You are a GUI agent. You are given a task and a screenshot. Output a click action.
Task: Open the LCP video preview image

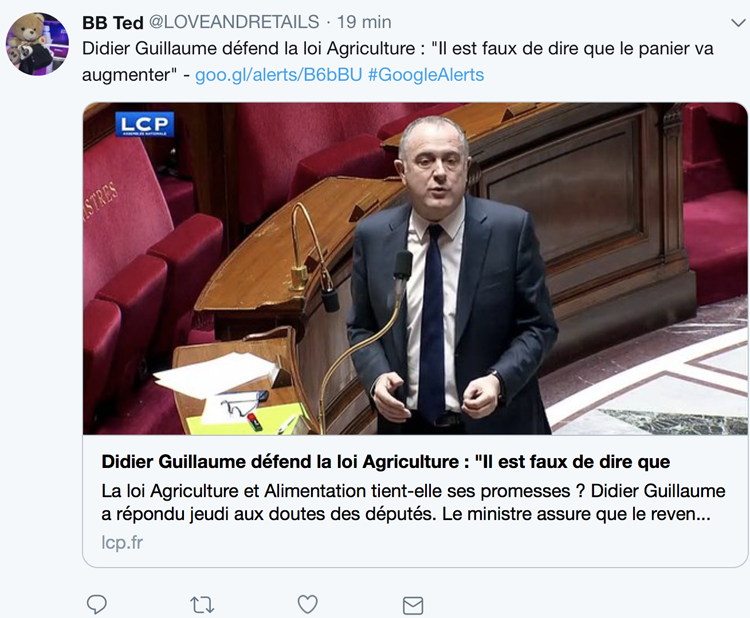[415, 269]
